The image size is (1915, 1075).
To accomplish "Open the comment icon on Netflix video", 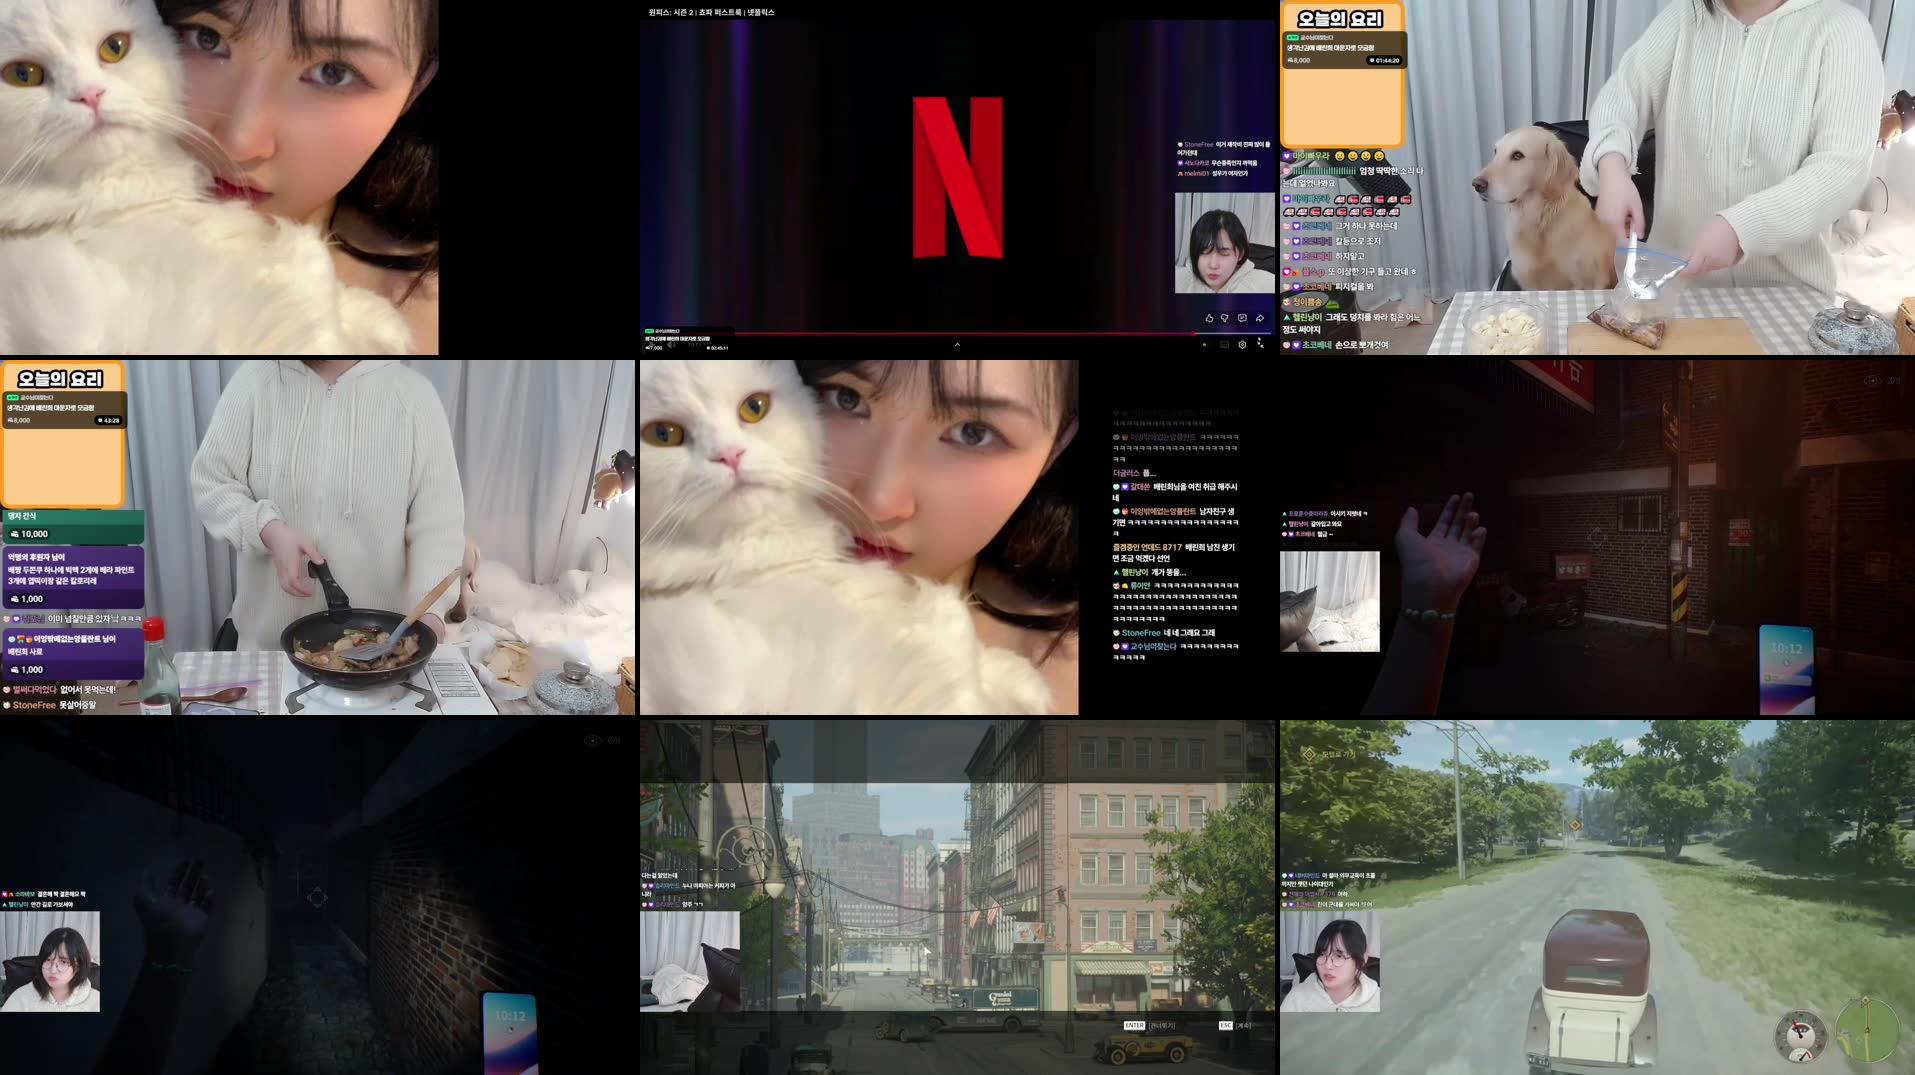I will (x=1242, y=318).
